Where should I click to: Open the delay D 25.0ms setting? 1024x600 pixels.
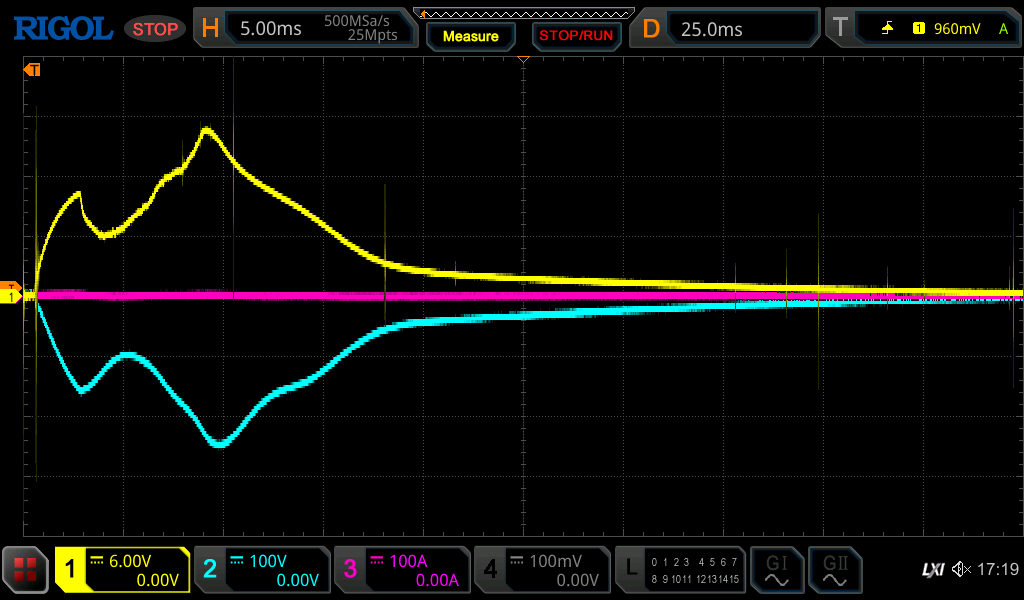click(724, 29)
